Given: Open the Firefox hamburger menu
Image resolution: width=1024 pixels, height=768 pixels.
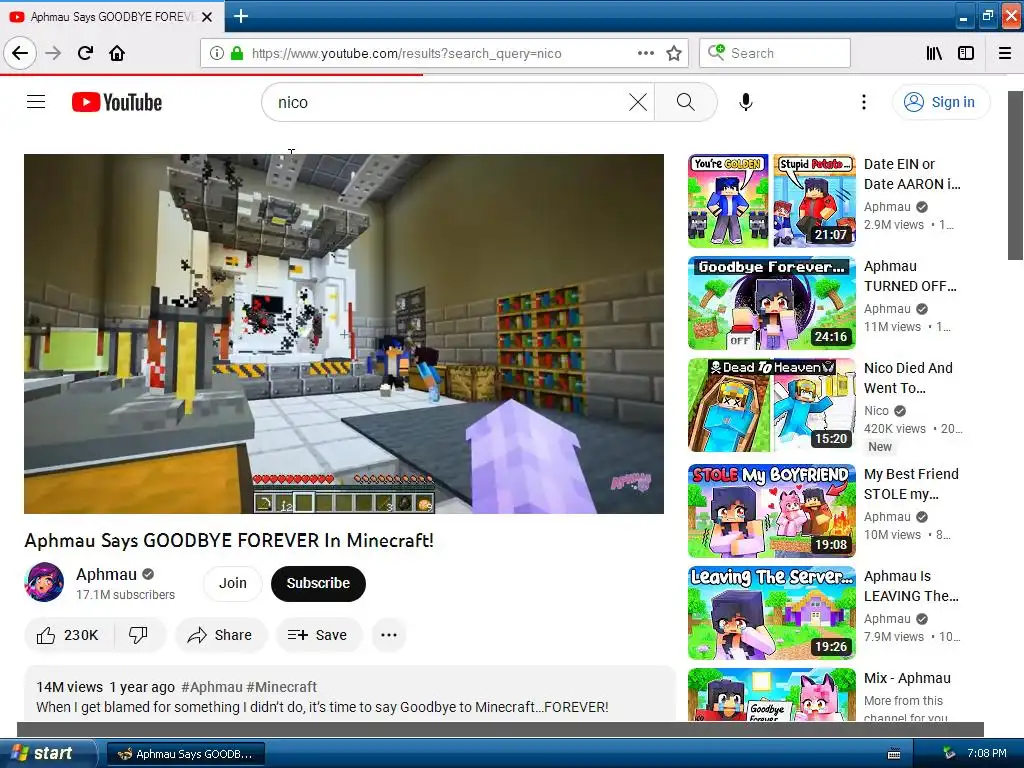Looking at the screenshot, I should click(x=1005, y=53).
